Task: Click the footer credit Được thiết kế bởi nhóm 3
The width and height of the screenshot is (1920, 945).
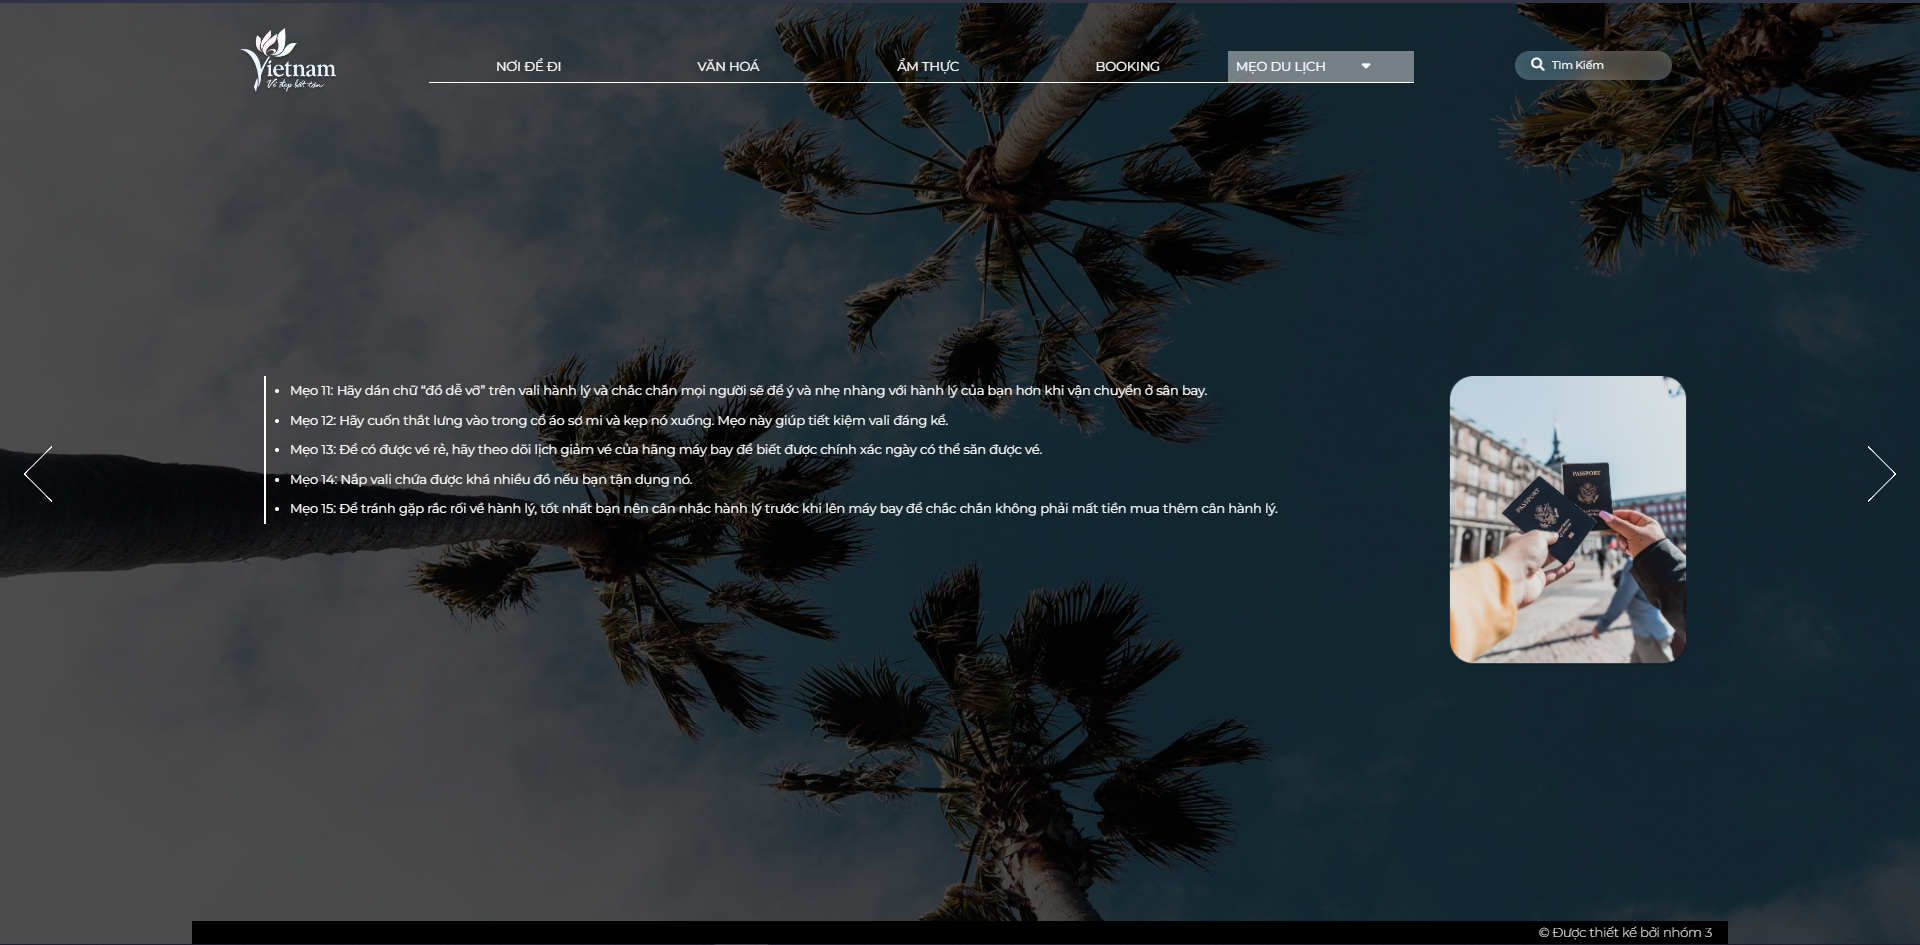Action: [x=1625, y=932]
